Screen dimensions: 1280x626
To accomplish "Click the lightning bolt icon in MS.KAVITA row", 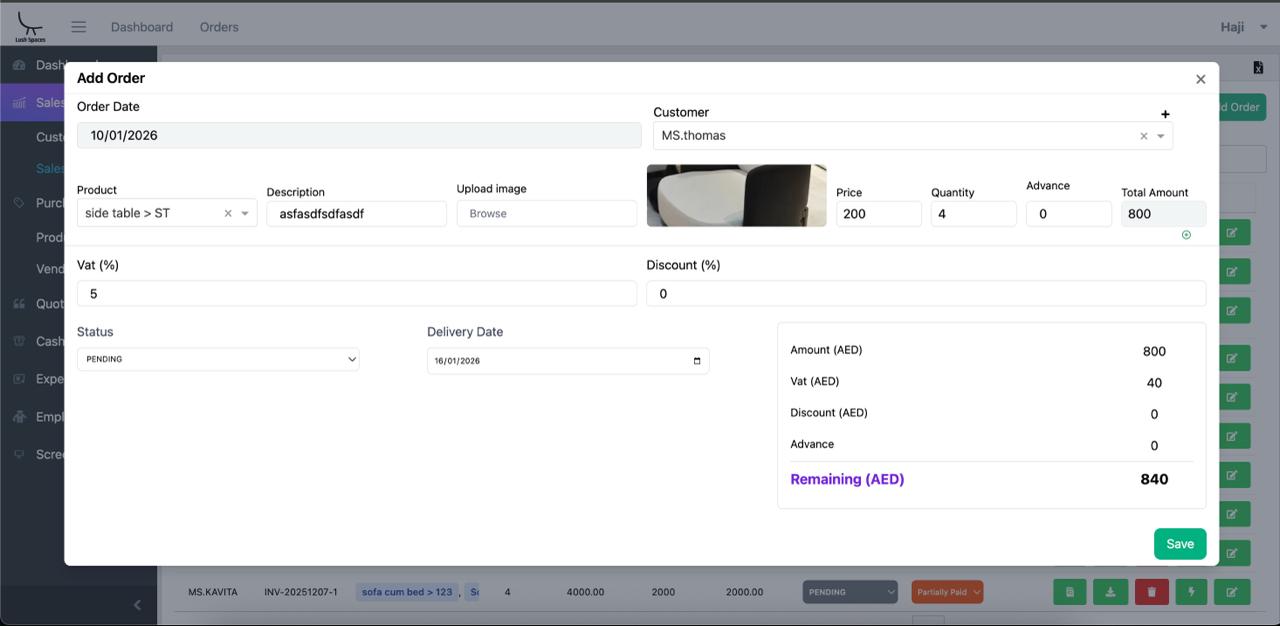I will (1191, 592).
